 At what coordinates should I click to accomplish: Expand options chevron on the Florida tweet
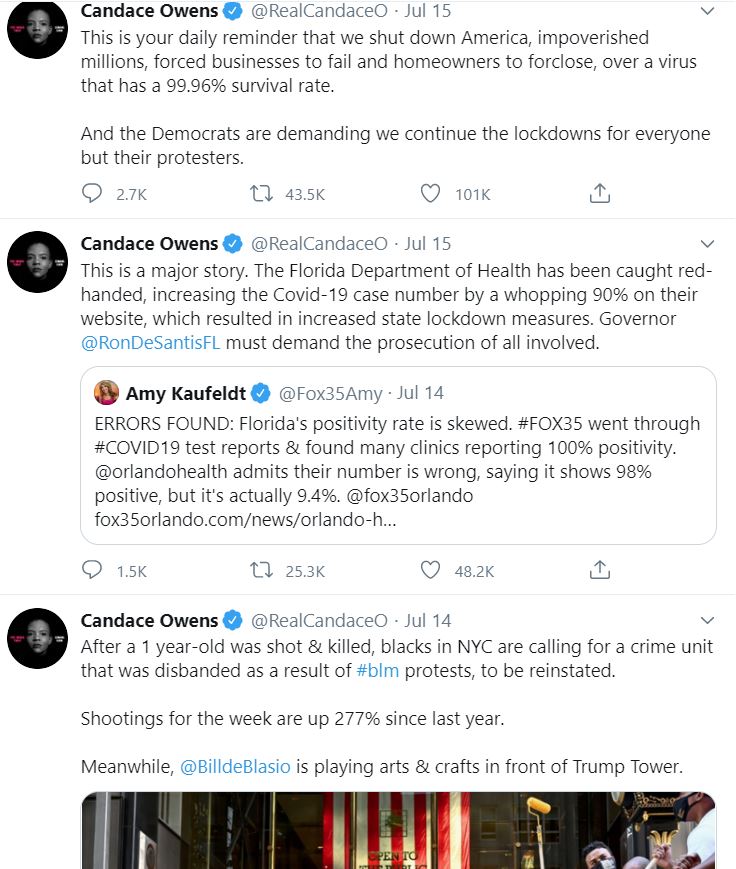(707, 244)
